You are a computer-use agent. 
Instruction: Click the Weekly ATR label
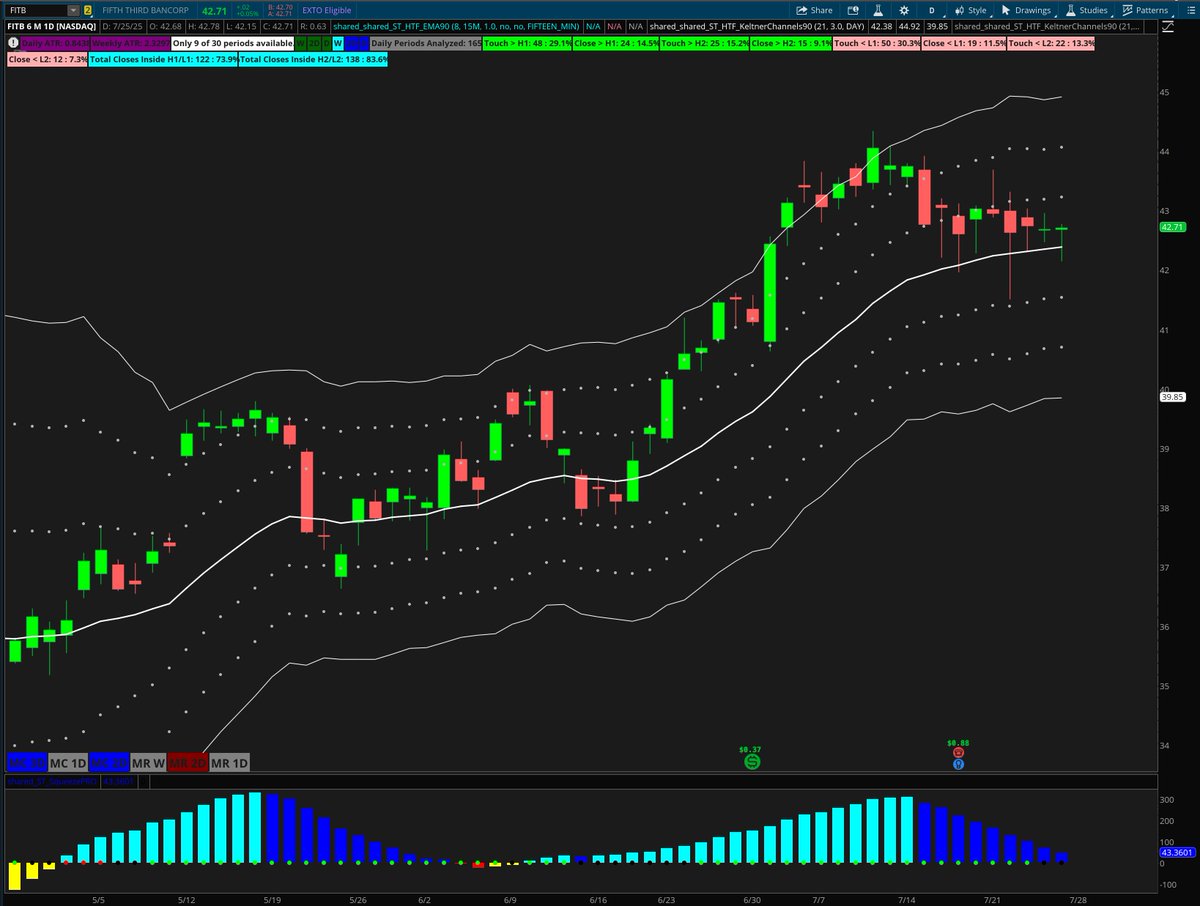coord(129,43)
